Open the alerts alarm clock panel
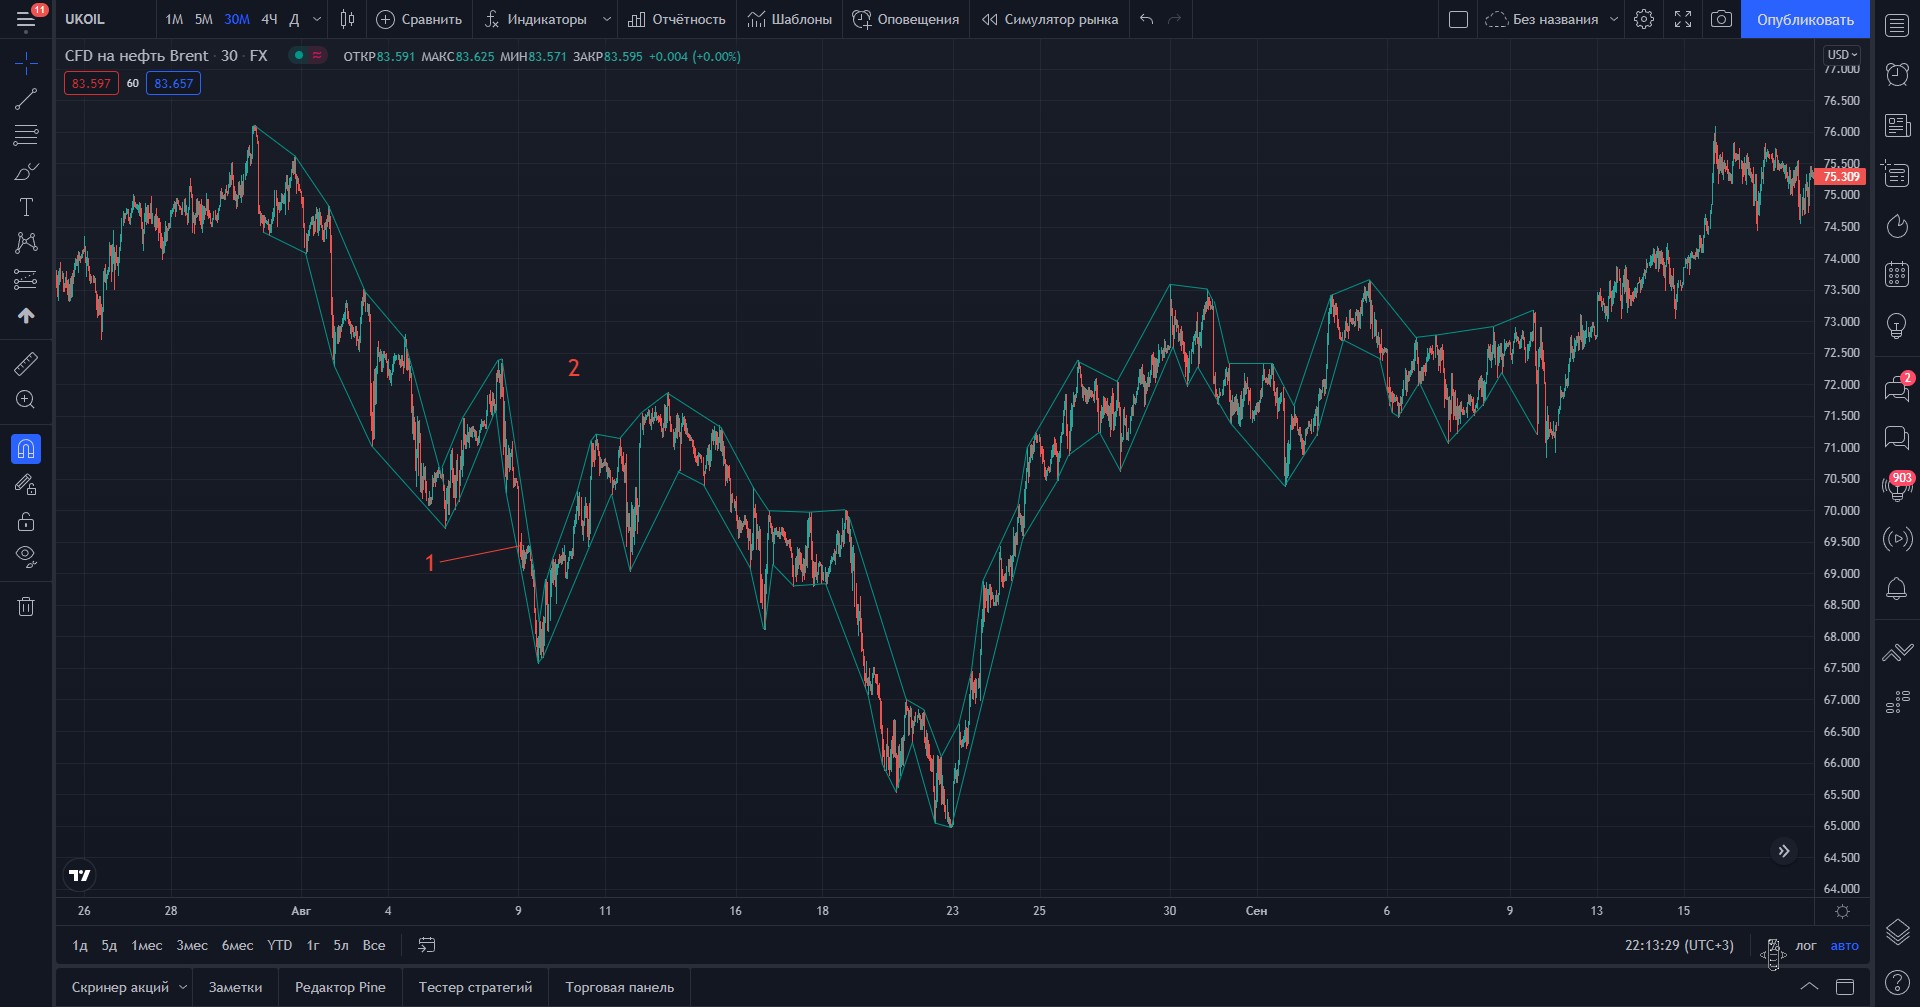 (1896, 74)
